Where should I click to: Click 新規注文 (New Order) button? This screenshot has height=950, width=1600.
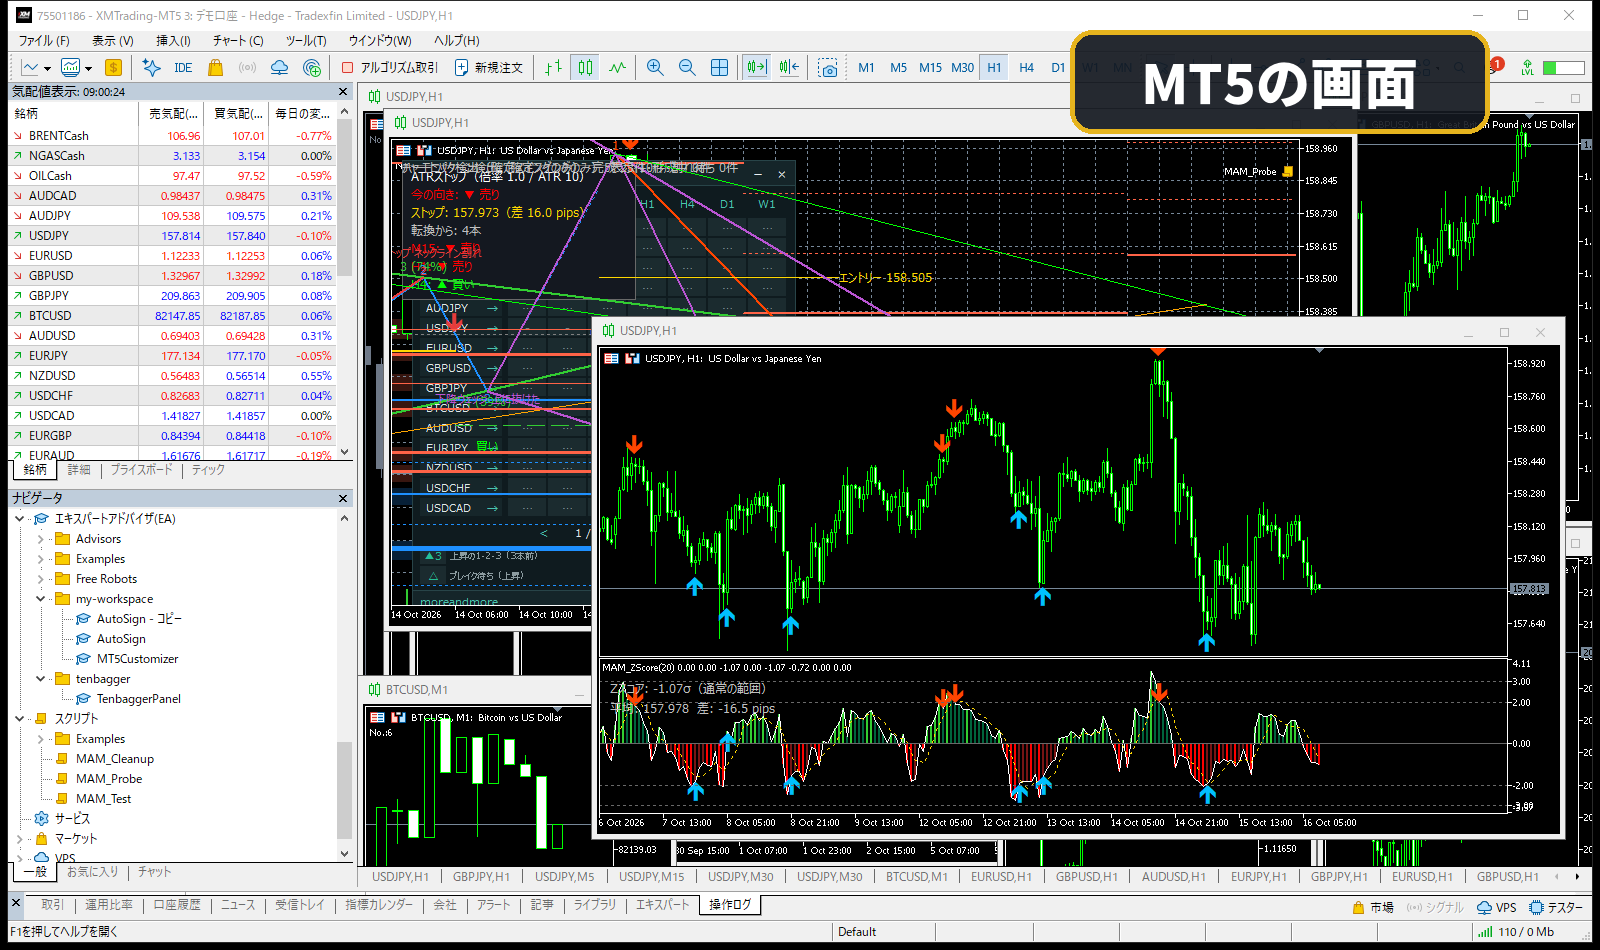(489, 68)
